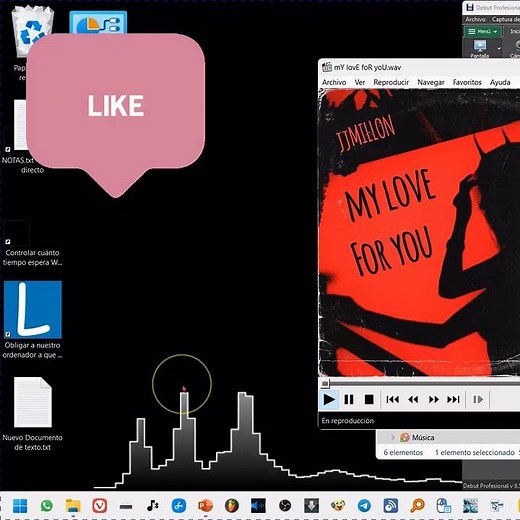Open dark blue speaker icon in taskbar
Viewport: 520px width, 520px height.
(x=258, y=506)
